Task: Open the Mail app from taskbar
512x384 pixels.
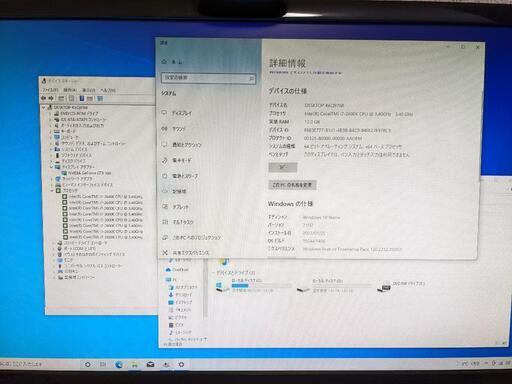Action: (x=150, y=364)
